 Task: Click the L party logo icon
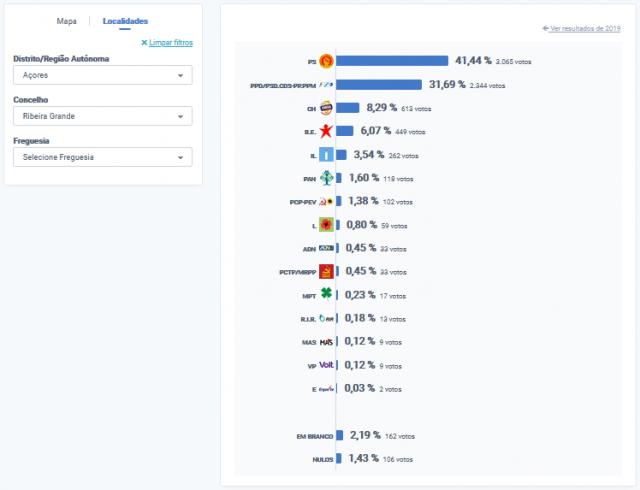pyautogui.click(x=325, y=225)
